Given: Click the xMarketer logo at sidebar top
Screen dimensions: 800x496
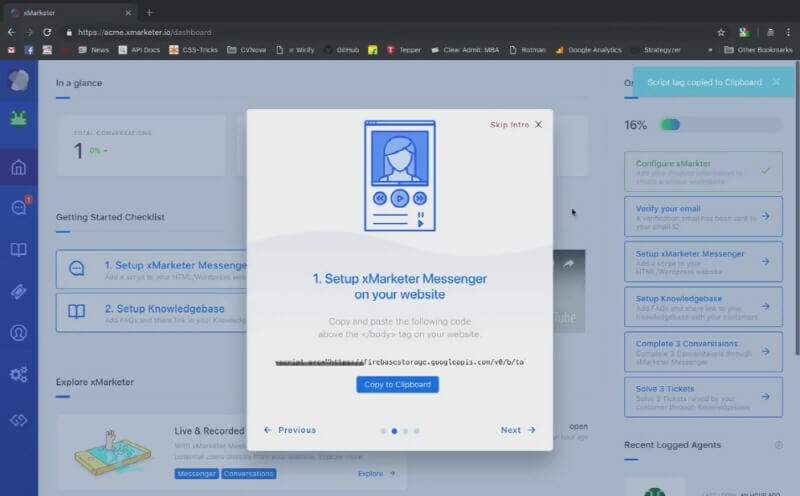Looking at the screenshot, I should pyautogui.click(x=18, y=80).
